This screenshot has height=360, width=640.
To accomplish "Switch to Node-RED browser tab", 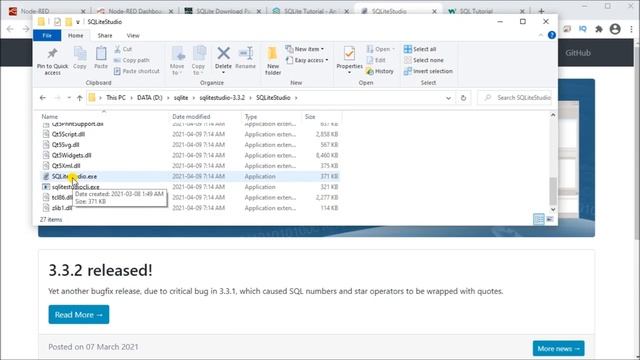I will pyautogui.click(x=46, y=11).
